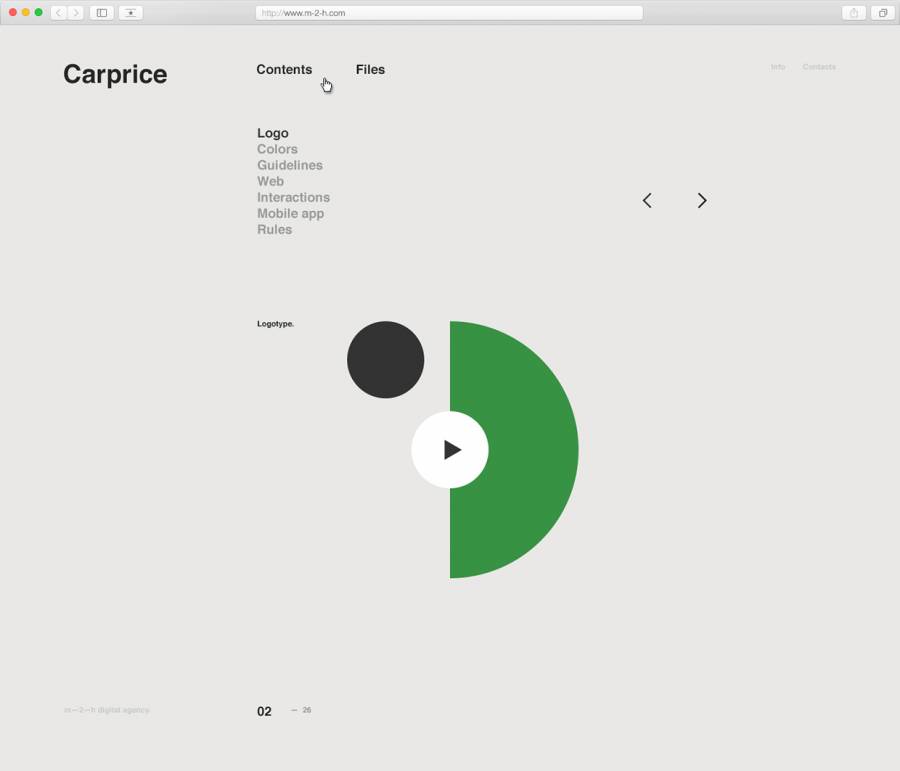Show all tabs using the tabs icon

(x=883, y=13)
